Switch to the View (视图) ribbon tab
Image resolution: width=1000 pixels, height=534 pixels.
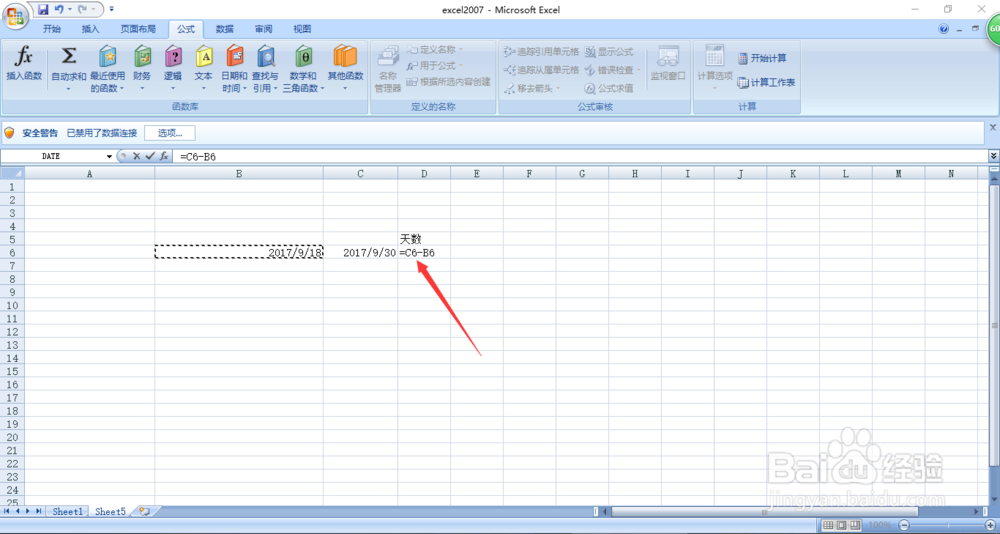[x=302, y=29]
